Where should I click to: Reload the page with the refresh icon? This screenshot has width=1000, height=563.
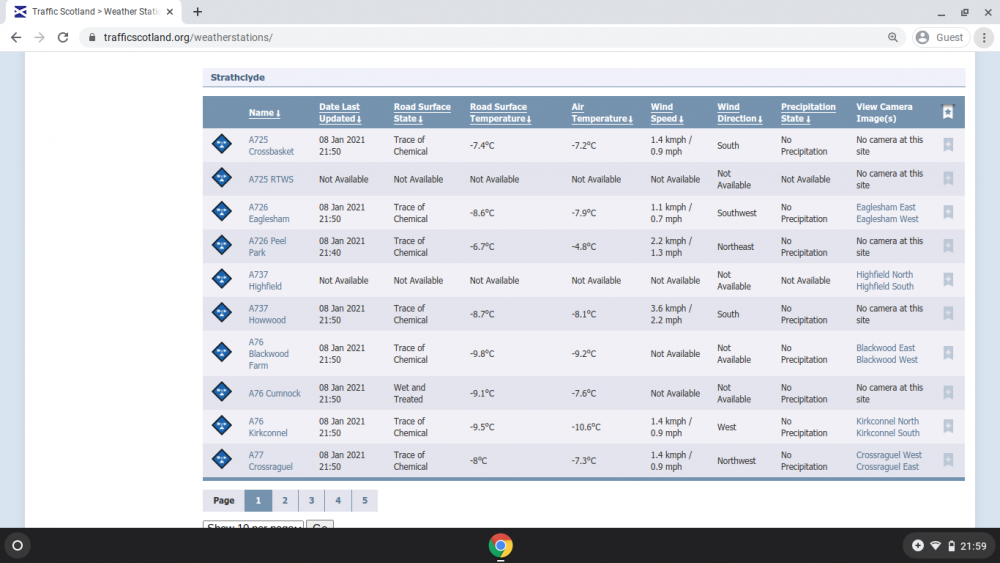click(x=62, y=38)
